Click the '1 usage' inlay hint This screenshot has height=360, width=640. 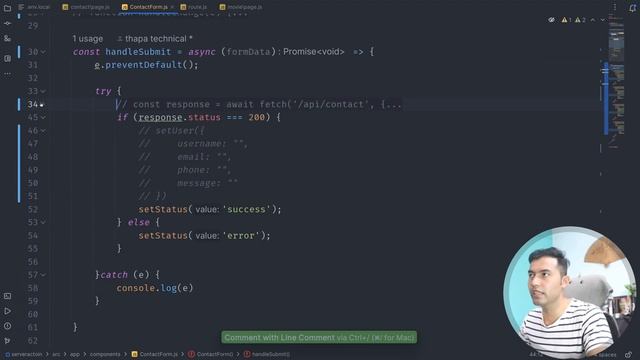(88, 39)
